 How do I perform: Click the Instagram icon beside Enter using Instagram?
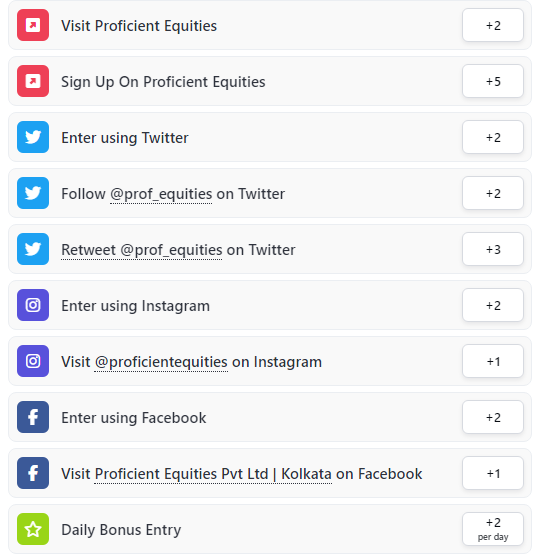point(33,305)
